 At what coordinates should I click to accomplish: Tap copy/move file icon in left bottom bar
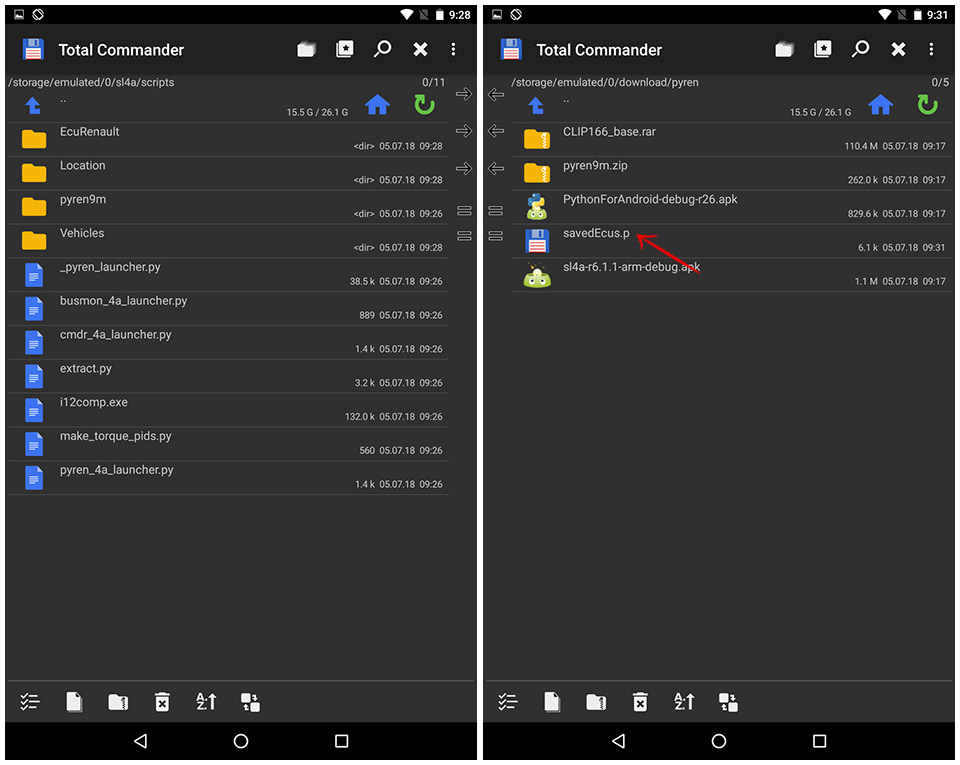click(x=74, y=701)
